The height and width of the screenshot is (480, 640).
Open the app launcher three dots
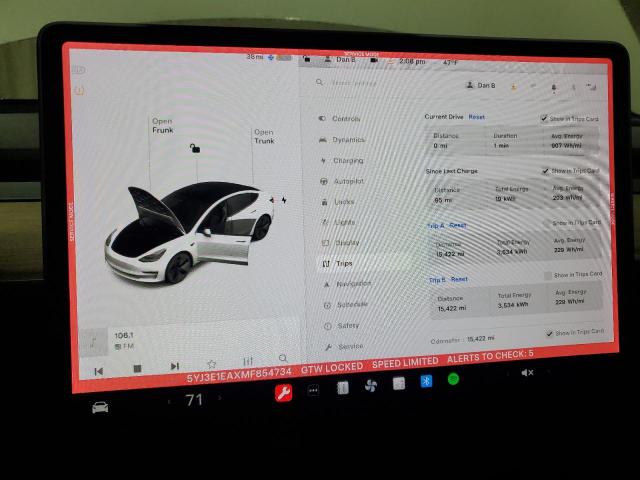313,390
